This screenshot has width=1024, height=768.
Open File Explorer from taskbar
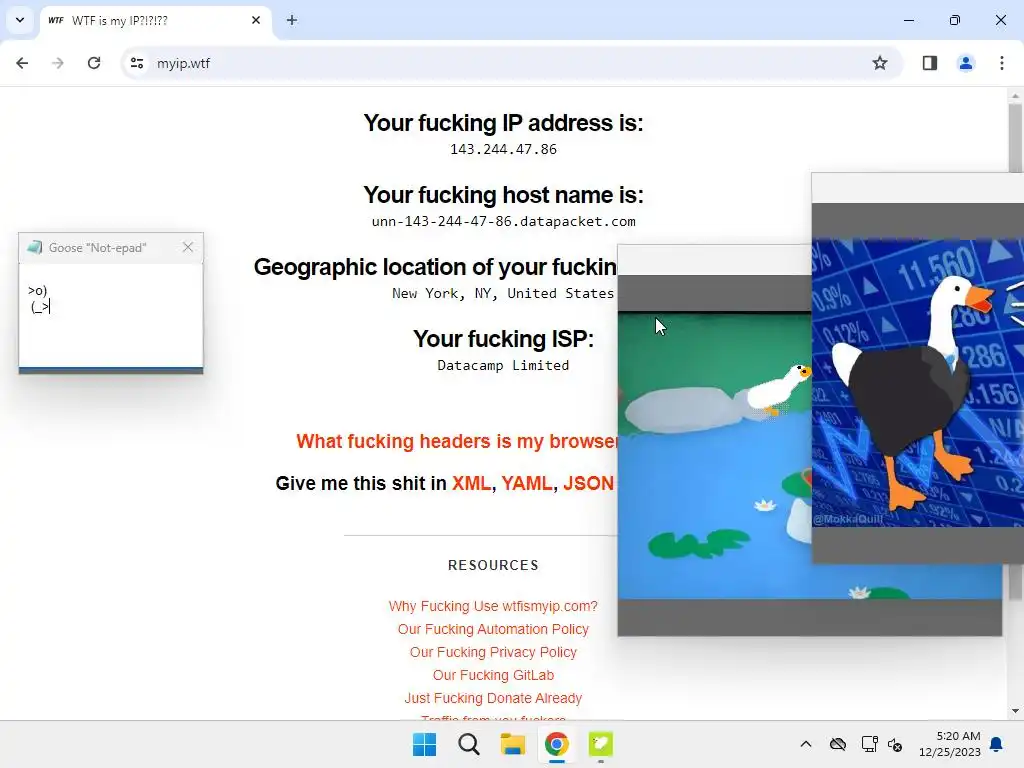(x=513, y=744)
